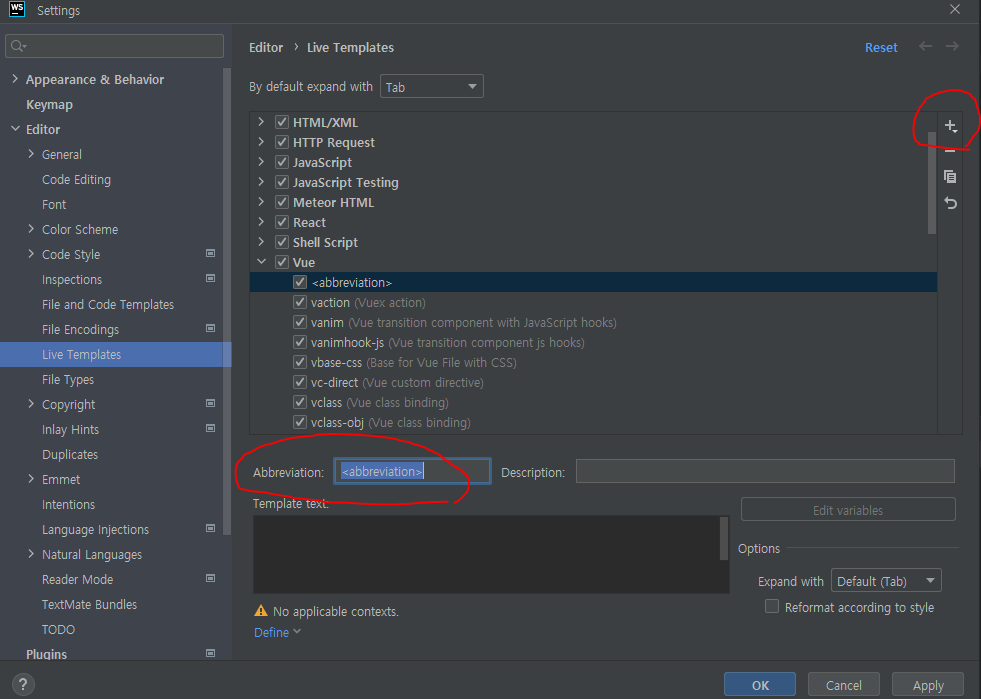The height and width of the screenshot is (699, 981).
Task: Click project-level marker beside Language Injections
Action: coord(210,529)
